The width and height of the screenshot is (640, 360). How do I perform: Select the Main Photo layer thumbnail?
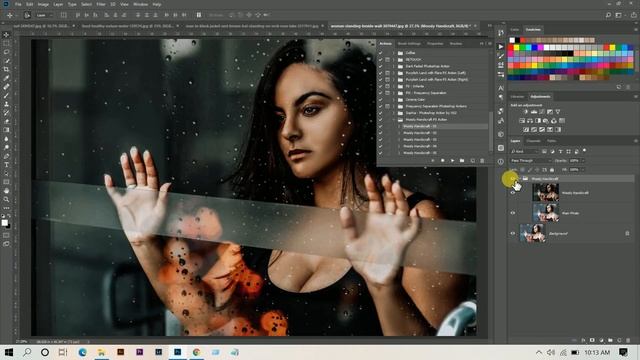coord(546,213)
